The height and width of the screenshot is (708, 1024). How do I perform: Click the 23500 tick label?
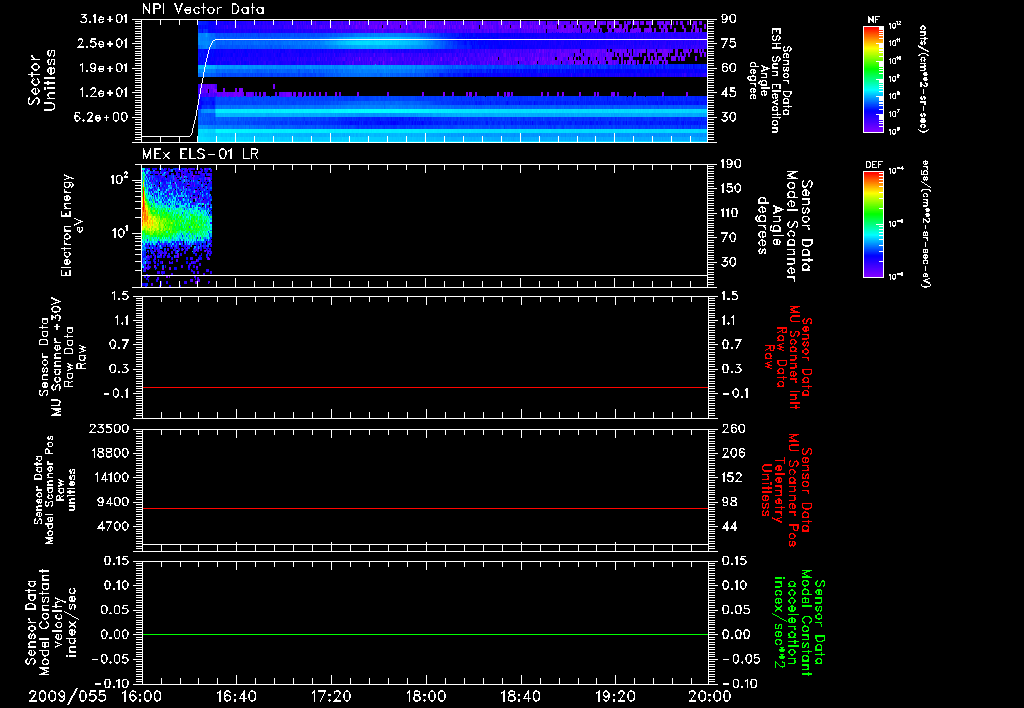tap(110, 428)
